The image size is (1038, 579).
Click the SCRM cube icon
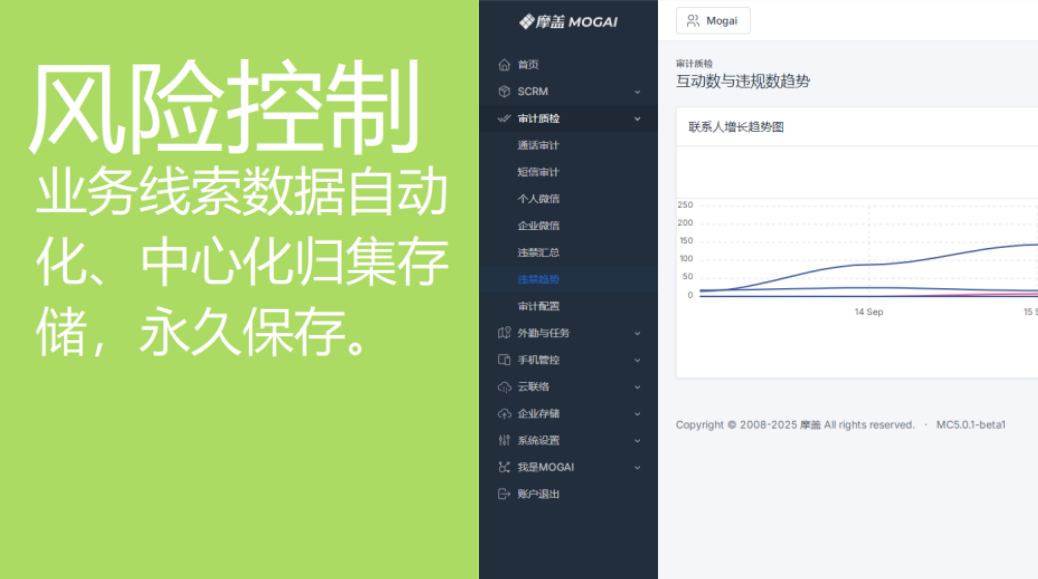click(504, 92)
